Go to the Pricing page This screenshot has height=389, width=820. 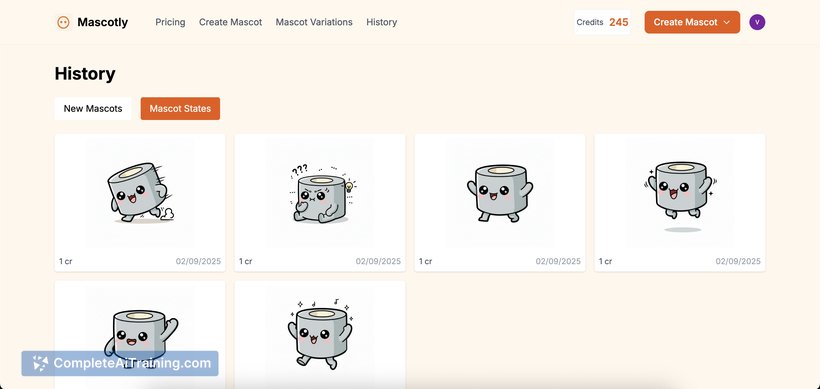[x=170, y=22]
